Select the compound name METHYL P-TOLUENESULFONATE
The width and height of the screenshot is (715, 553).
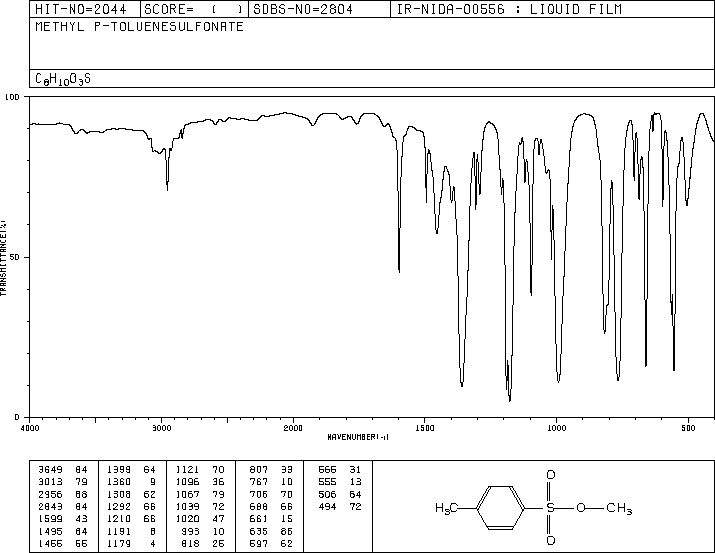coord(140,26)
